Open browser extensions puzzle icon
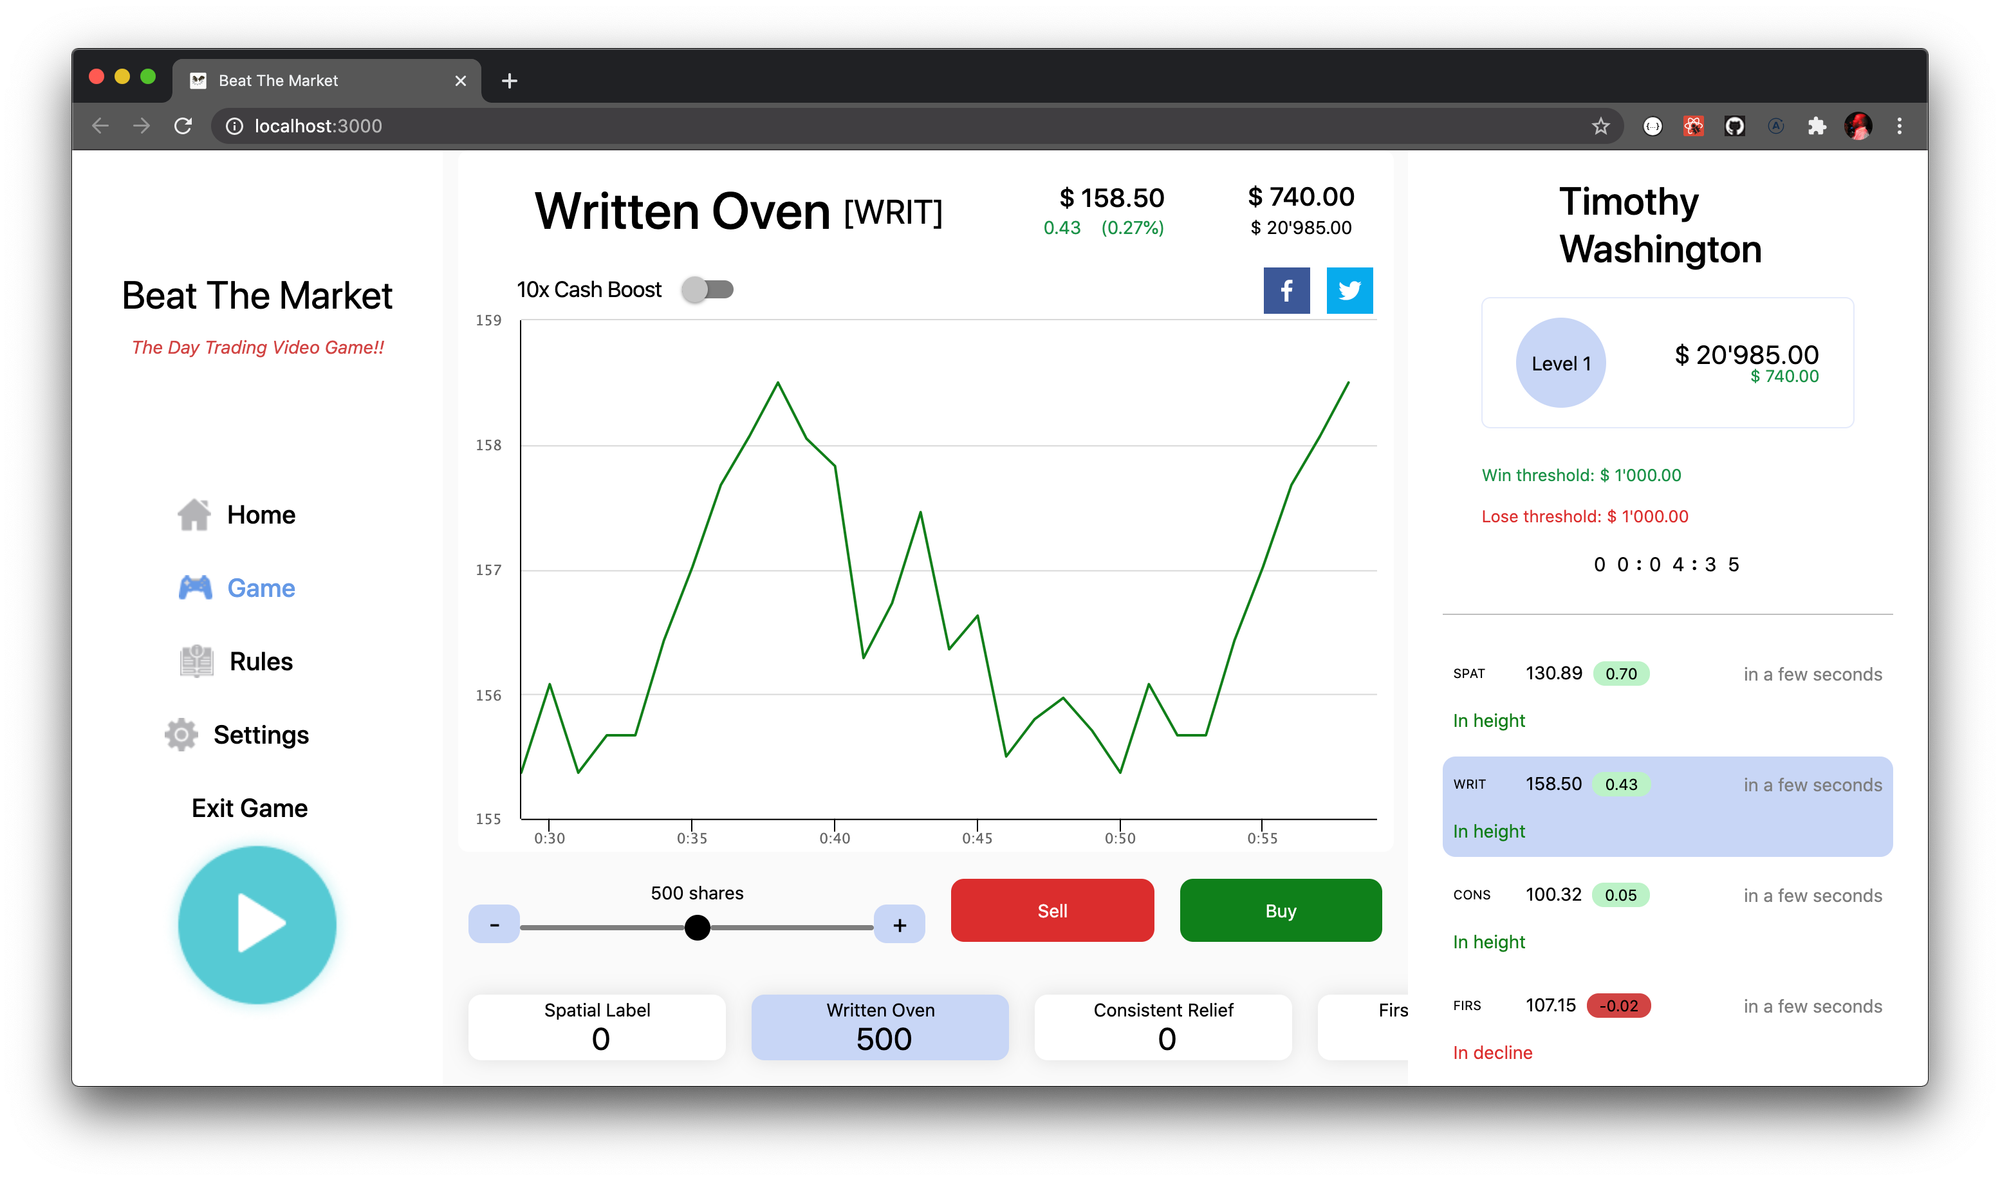 1816,126
